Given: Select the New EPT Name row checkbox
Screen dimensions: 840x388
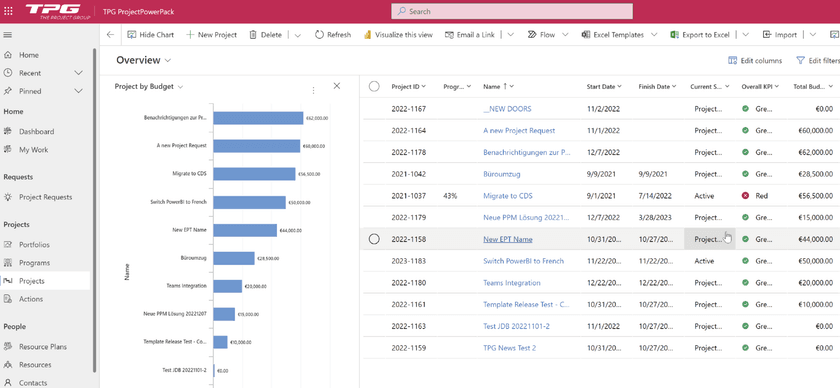Looking at the screenshot, I should (374, 239).
